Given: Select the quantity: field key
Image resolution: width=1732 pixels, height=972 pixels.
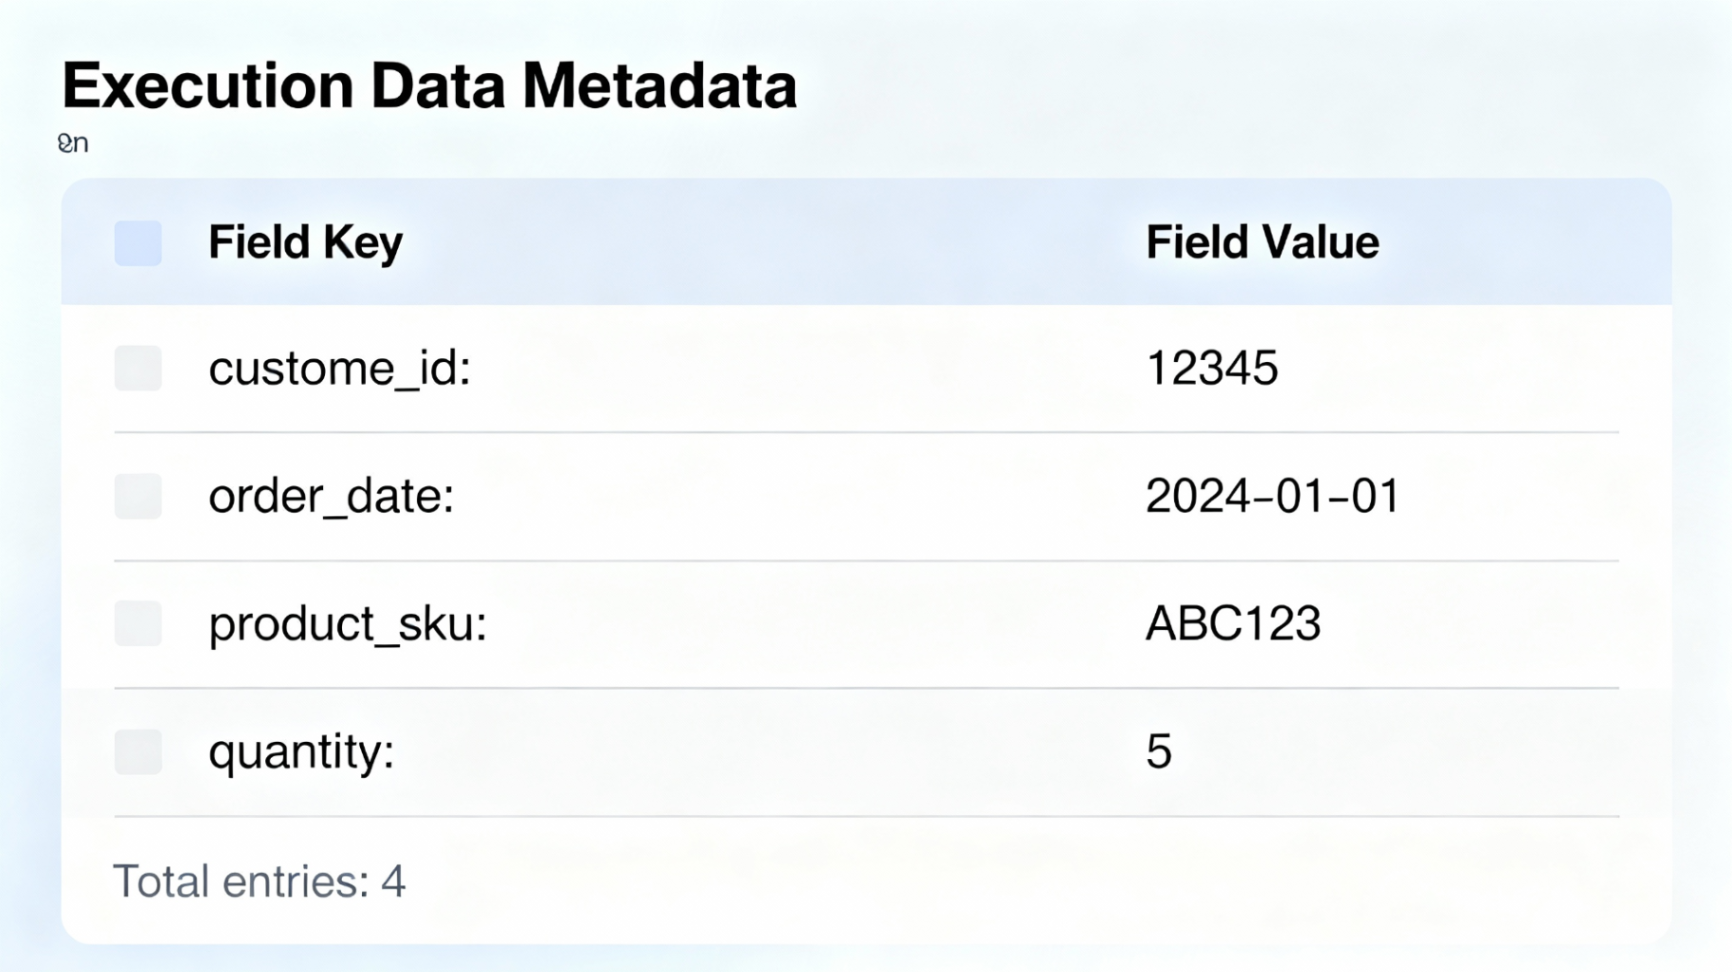Looking at the screenshot, I should 301,752.
